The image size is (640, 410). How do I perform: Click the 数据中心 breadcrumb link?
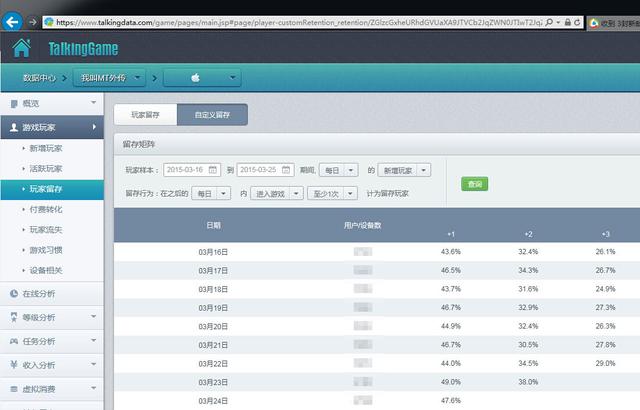pyautogui.click(x=39, y=78)
